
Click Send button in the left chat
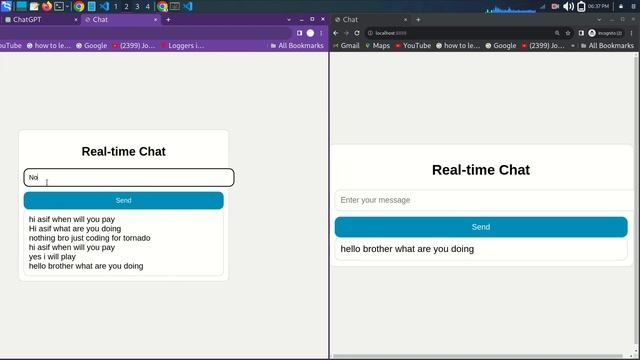point(124,200)
